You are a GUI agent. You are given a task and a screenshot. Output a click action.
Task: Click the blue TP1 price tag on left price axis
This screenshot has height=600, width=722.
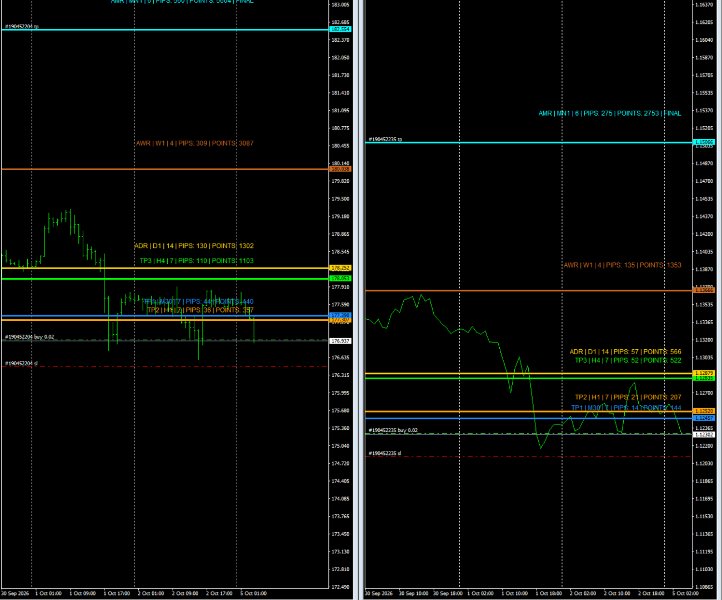click(341, 315)
